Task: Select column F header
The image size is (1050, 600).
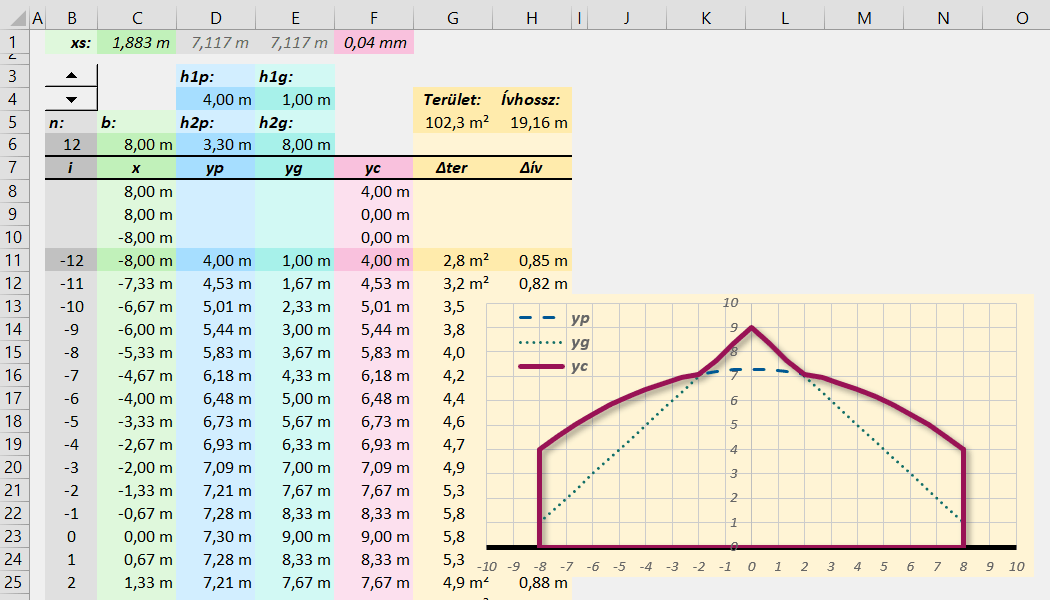Action: [x=373, y=18]
